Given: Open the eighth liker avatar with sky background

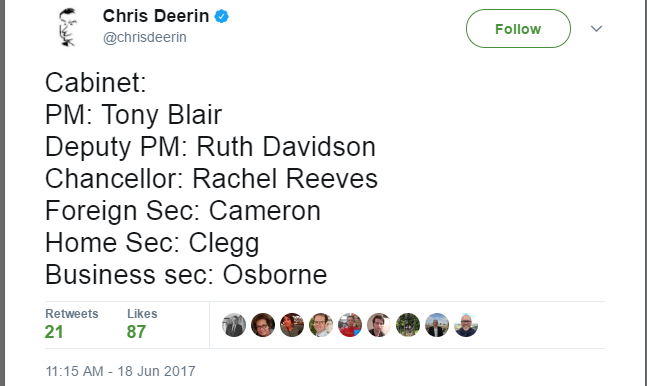Looking at the screenshot, I should [437, 325].
